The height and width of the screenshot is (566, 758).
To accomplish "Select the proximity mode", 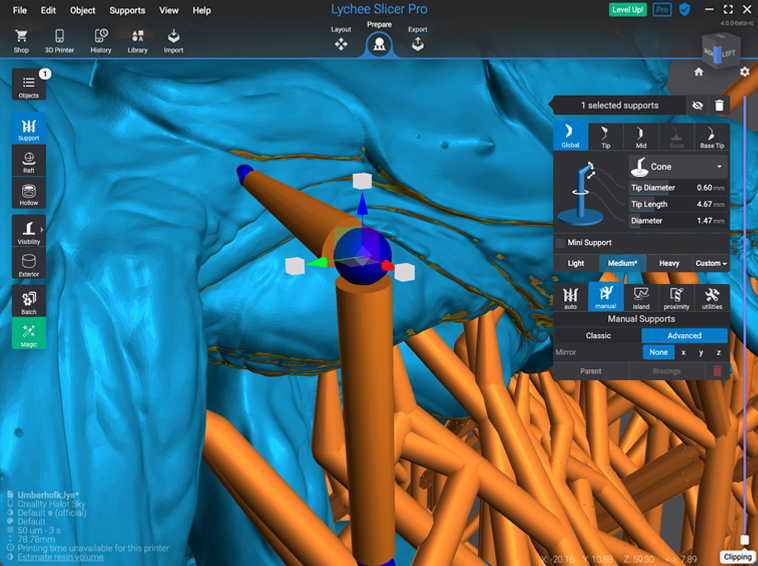I will click(x=676, y=298).
